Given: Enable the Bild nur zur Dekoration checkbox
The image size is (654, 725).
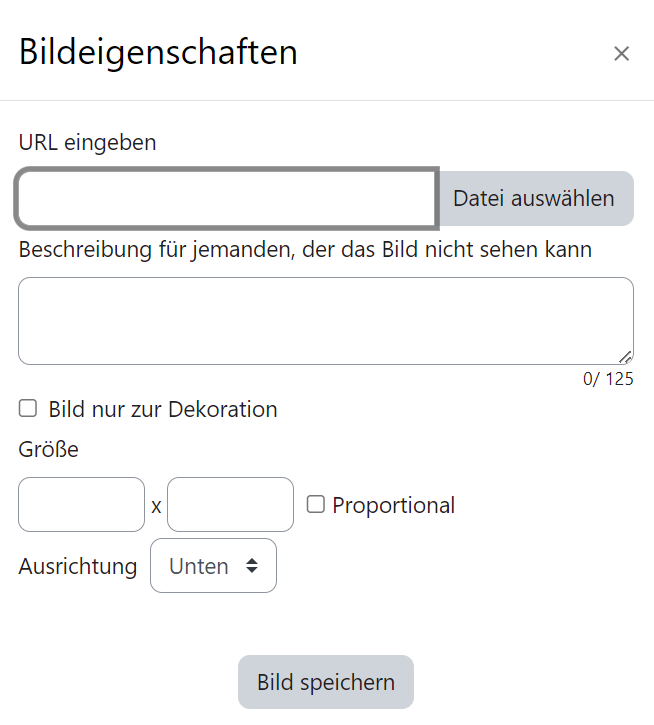Looking at the screenshot, I should tap(28, 408).
